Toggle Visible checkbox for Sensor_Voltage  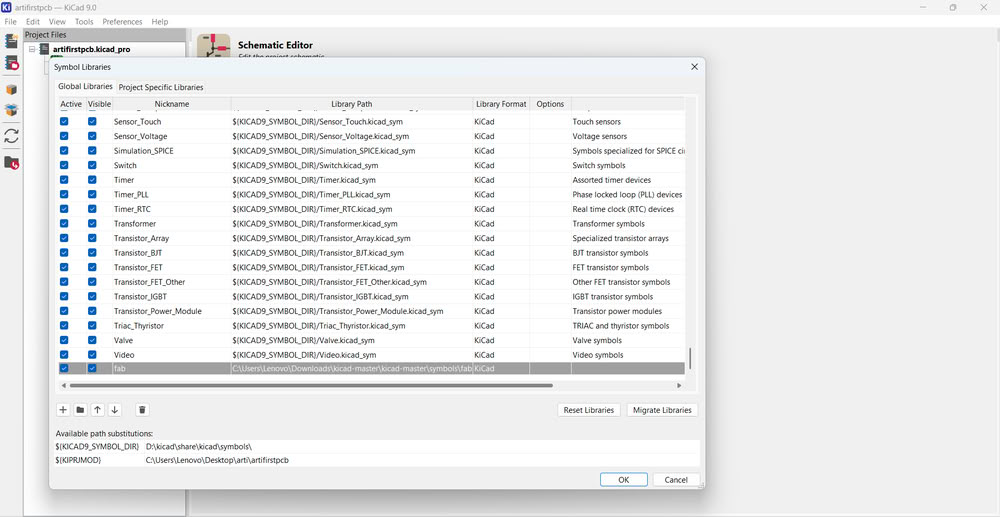(x=92, y=136)
